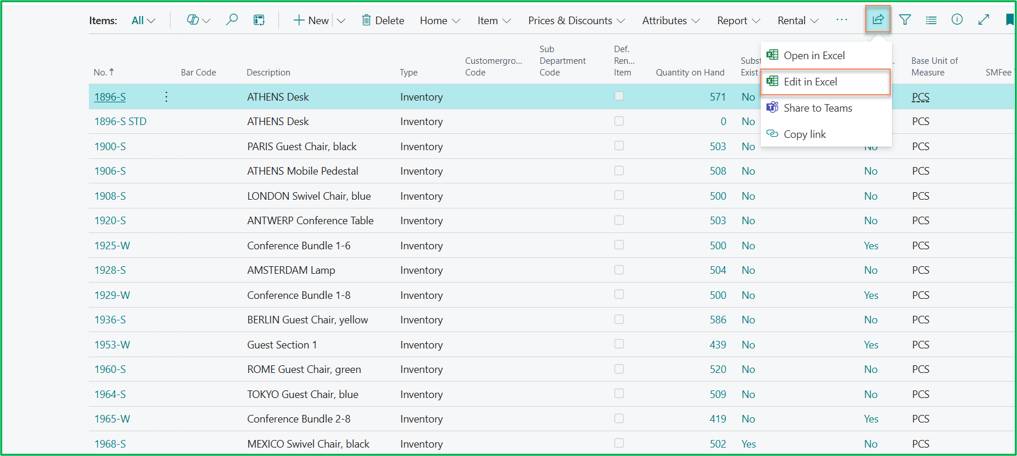This screenshot has width=1017, height=456.
Task: Expand the arrow next to New
Action: (x=341, y=20)
